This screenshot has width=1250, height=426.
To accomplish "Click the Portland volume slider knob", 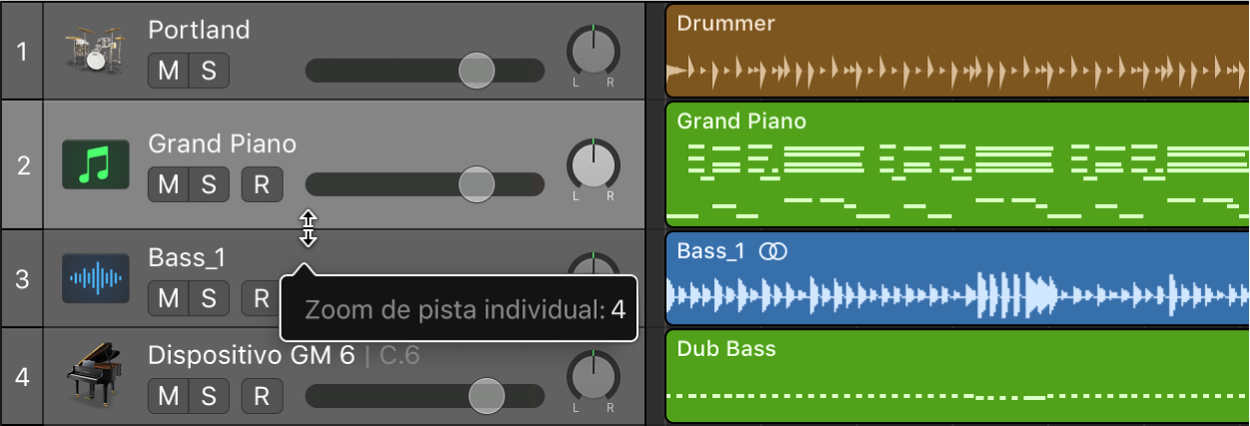I will (476, 70).
